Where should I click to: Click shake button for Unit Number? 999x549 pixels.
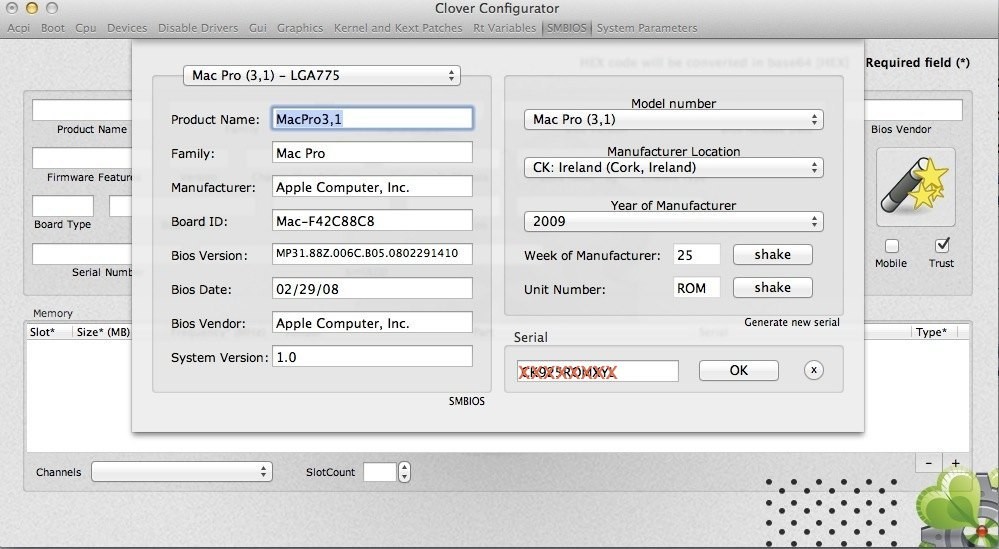coord(772,288)
